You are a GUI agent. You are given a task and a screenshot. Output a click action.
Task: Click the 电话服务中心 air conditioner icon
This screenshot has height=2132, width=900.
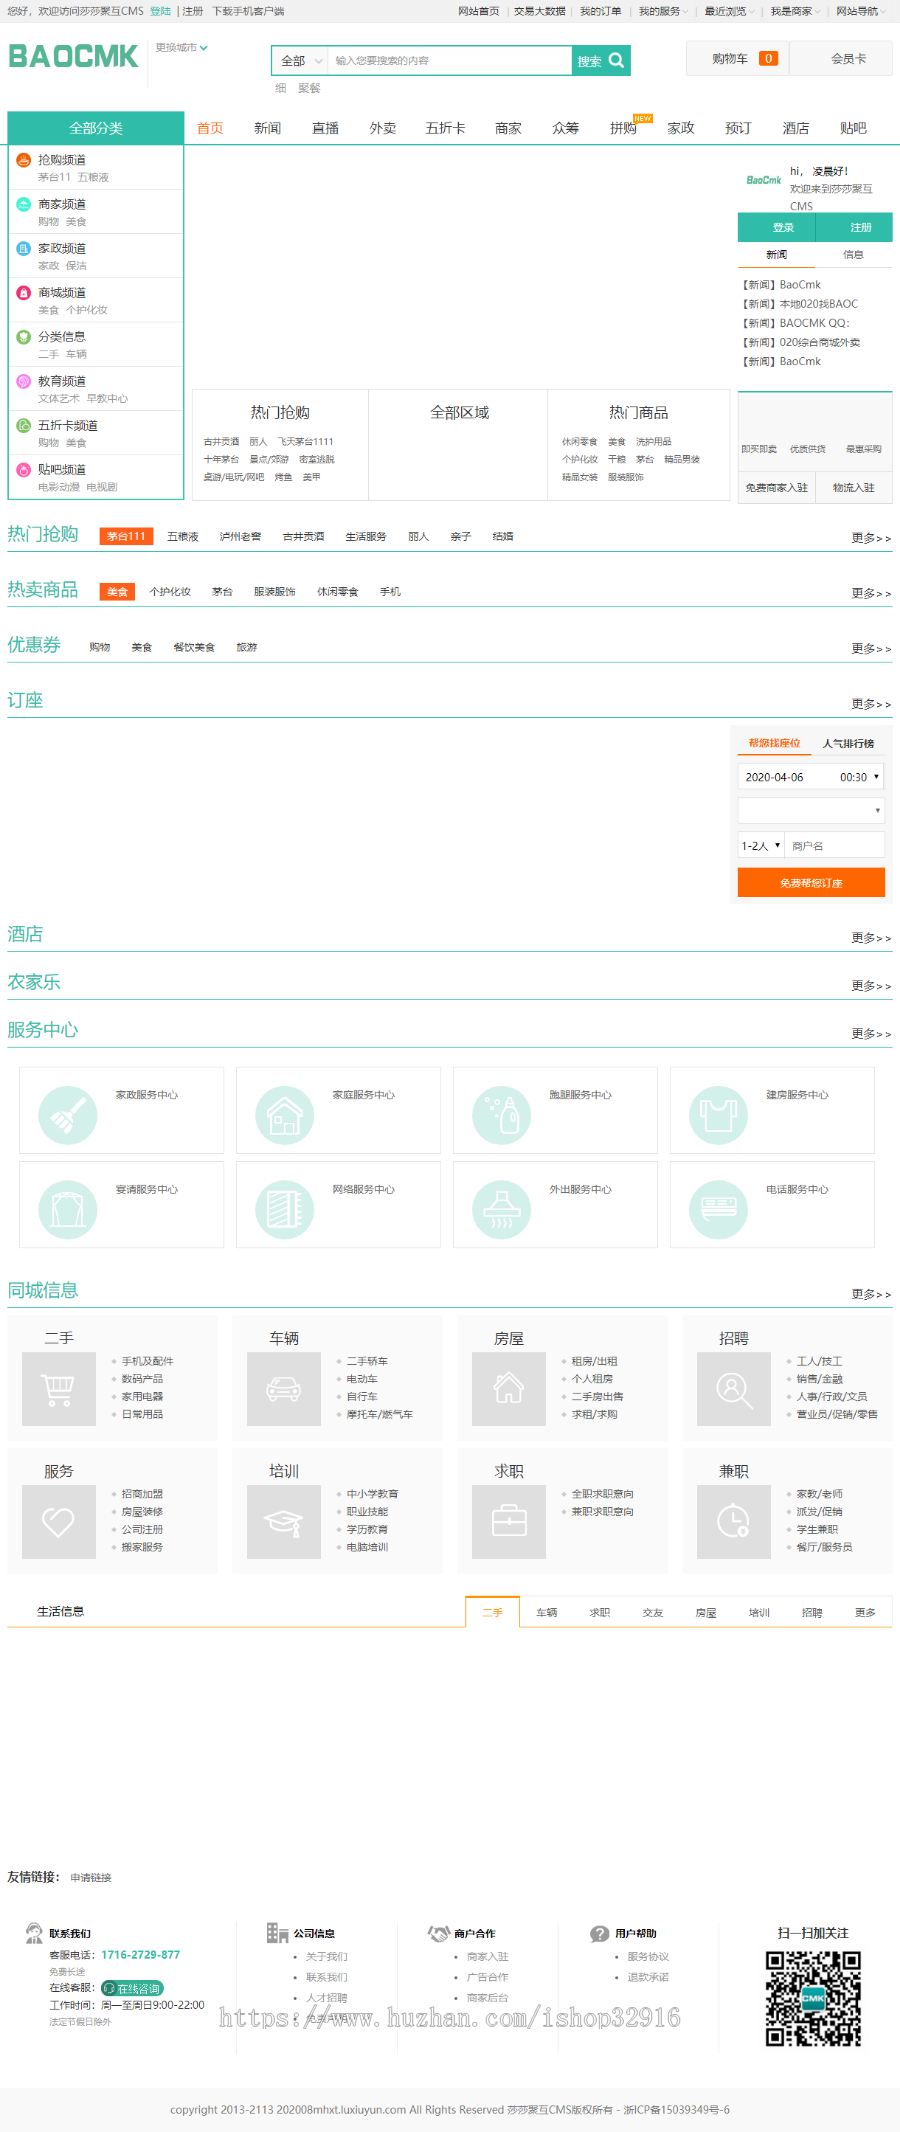point(719,1209)
